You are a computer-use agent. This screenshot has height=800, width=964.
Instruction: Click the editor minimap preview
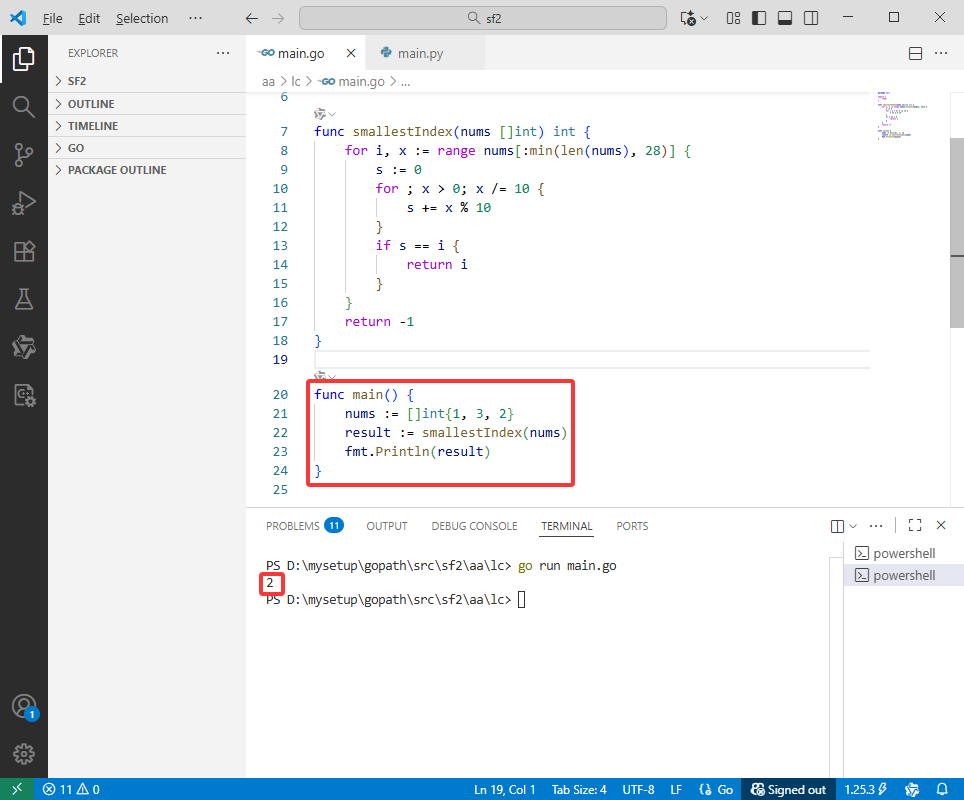point(903,116)
